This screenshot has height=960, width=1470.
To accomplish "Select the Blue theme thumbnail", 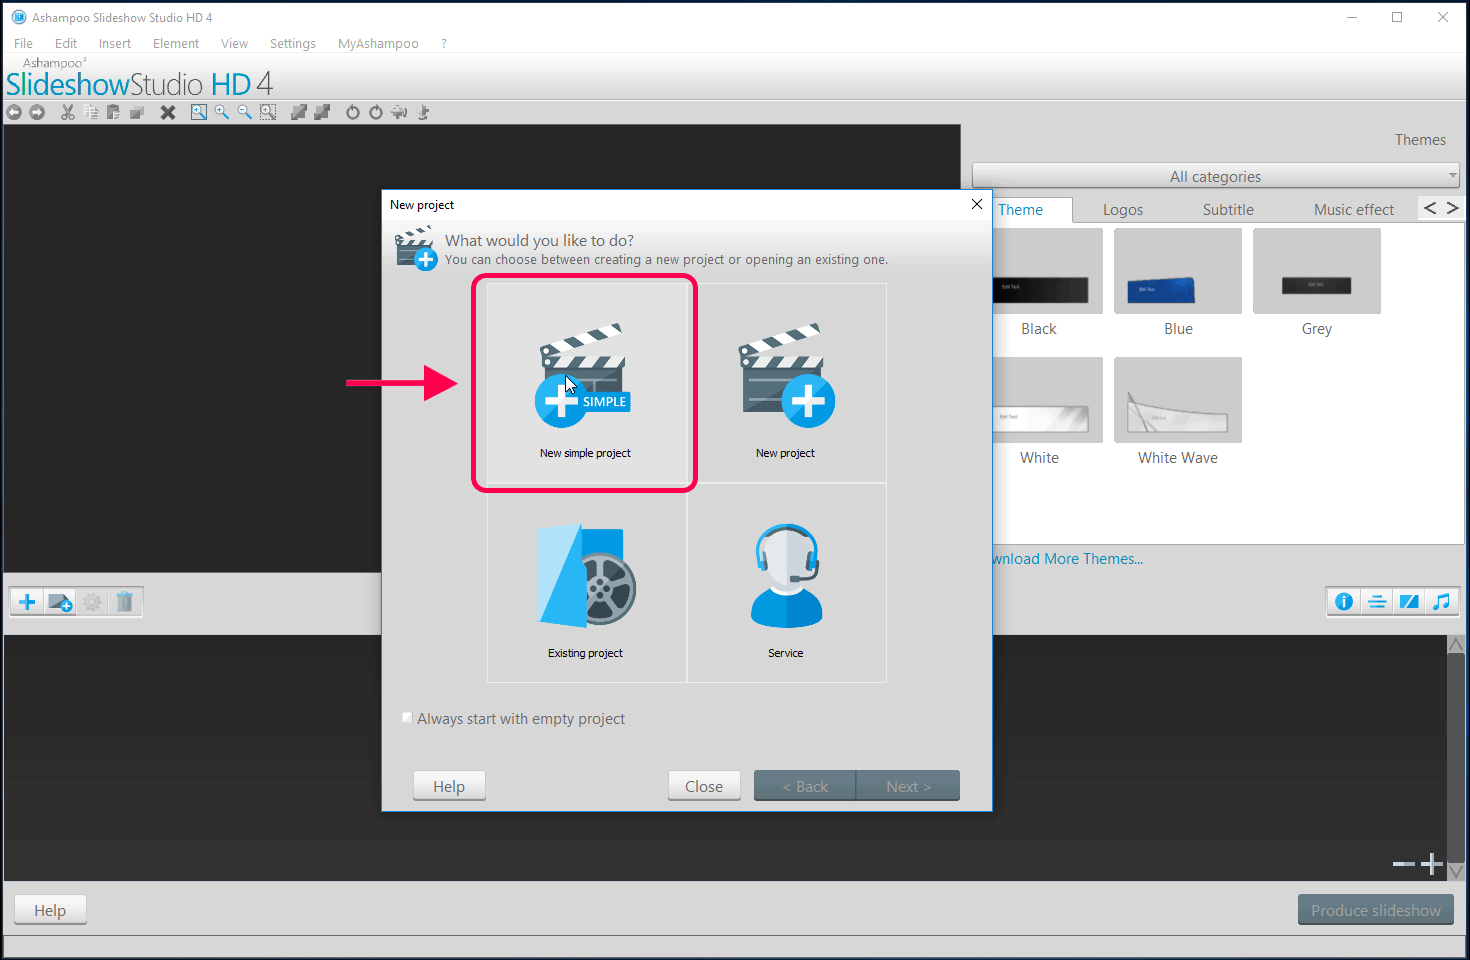I will pos(1178,271).
